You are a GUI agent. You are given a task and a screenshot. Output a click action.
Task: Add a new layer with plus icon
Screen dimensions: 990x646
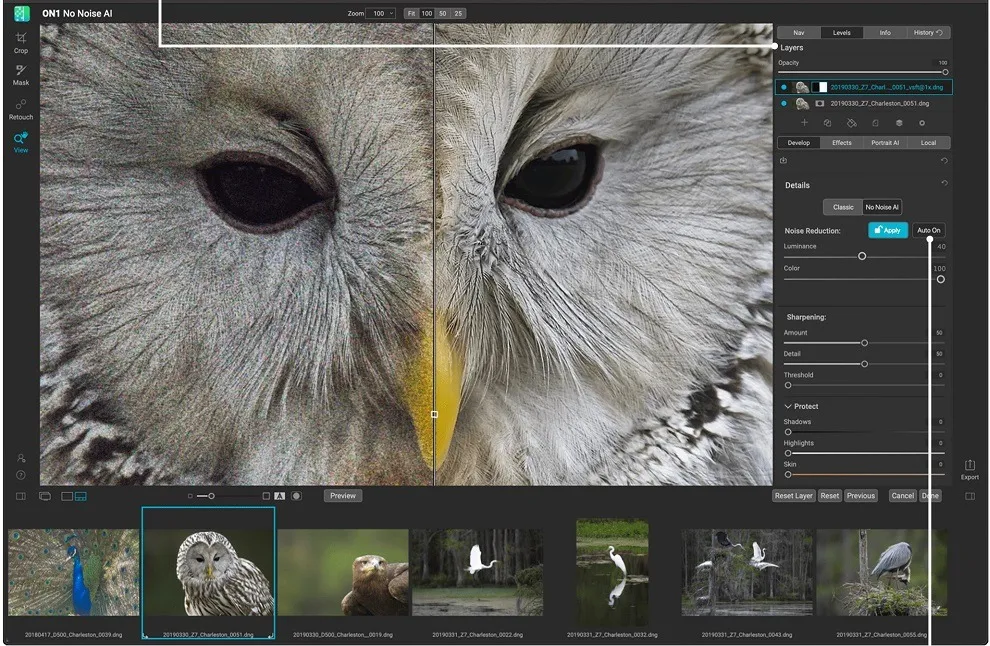[x=804, y=123]
